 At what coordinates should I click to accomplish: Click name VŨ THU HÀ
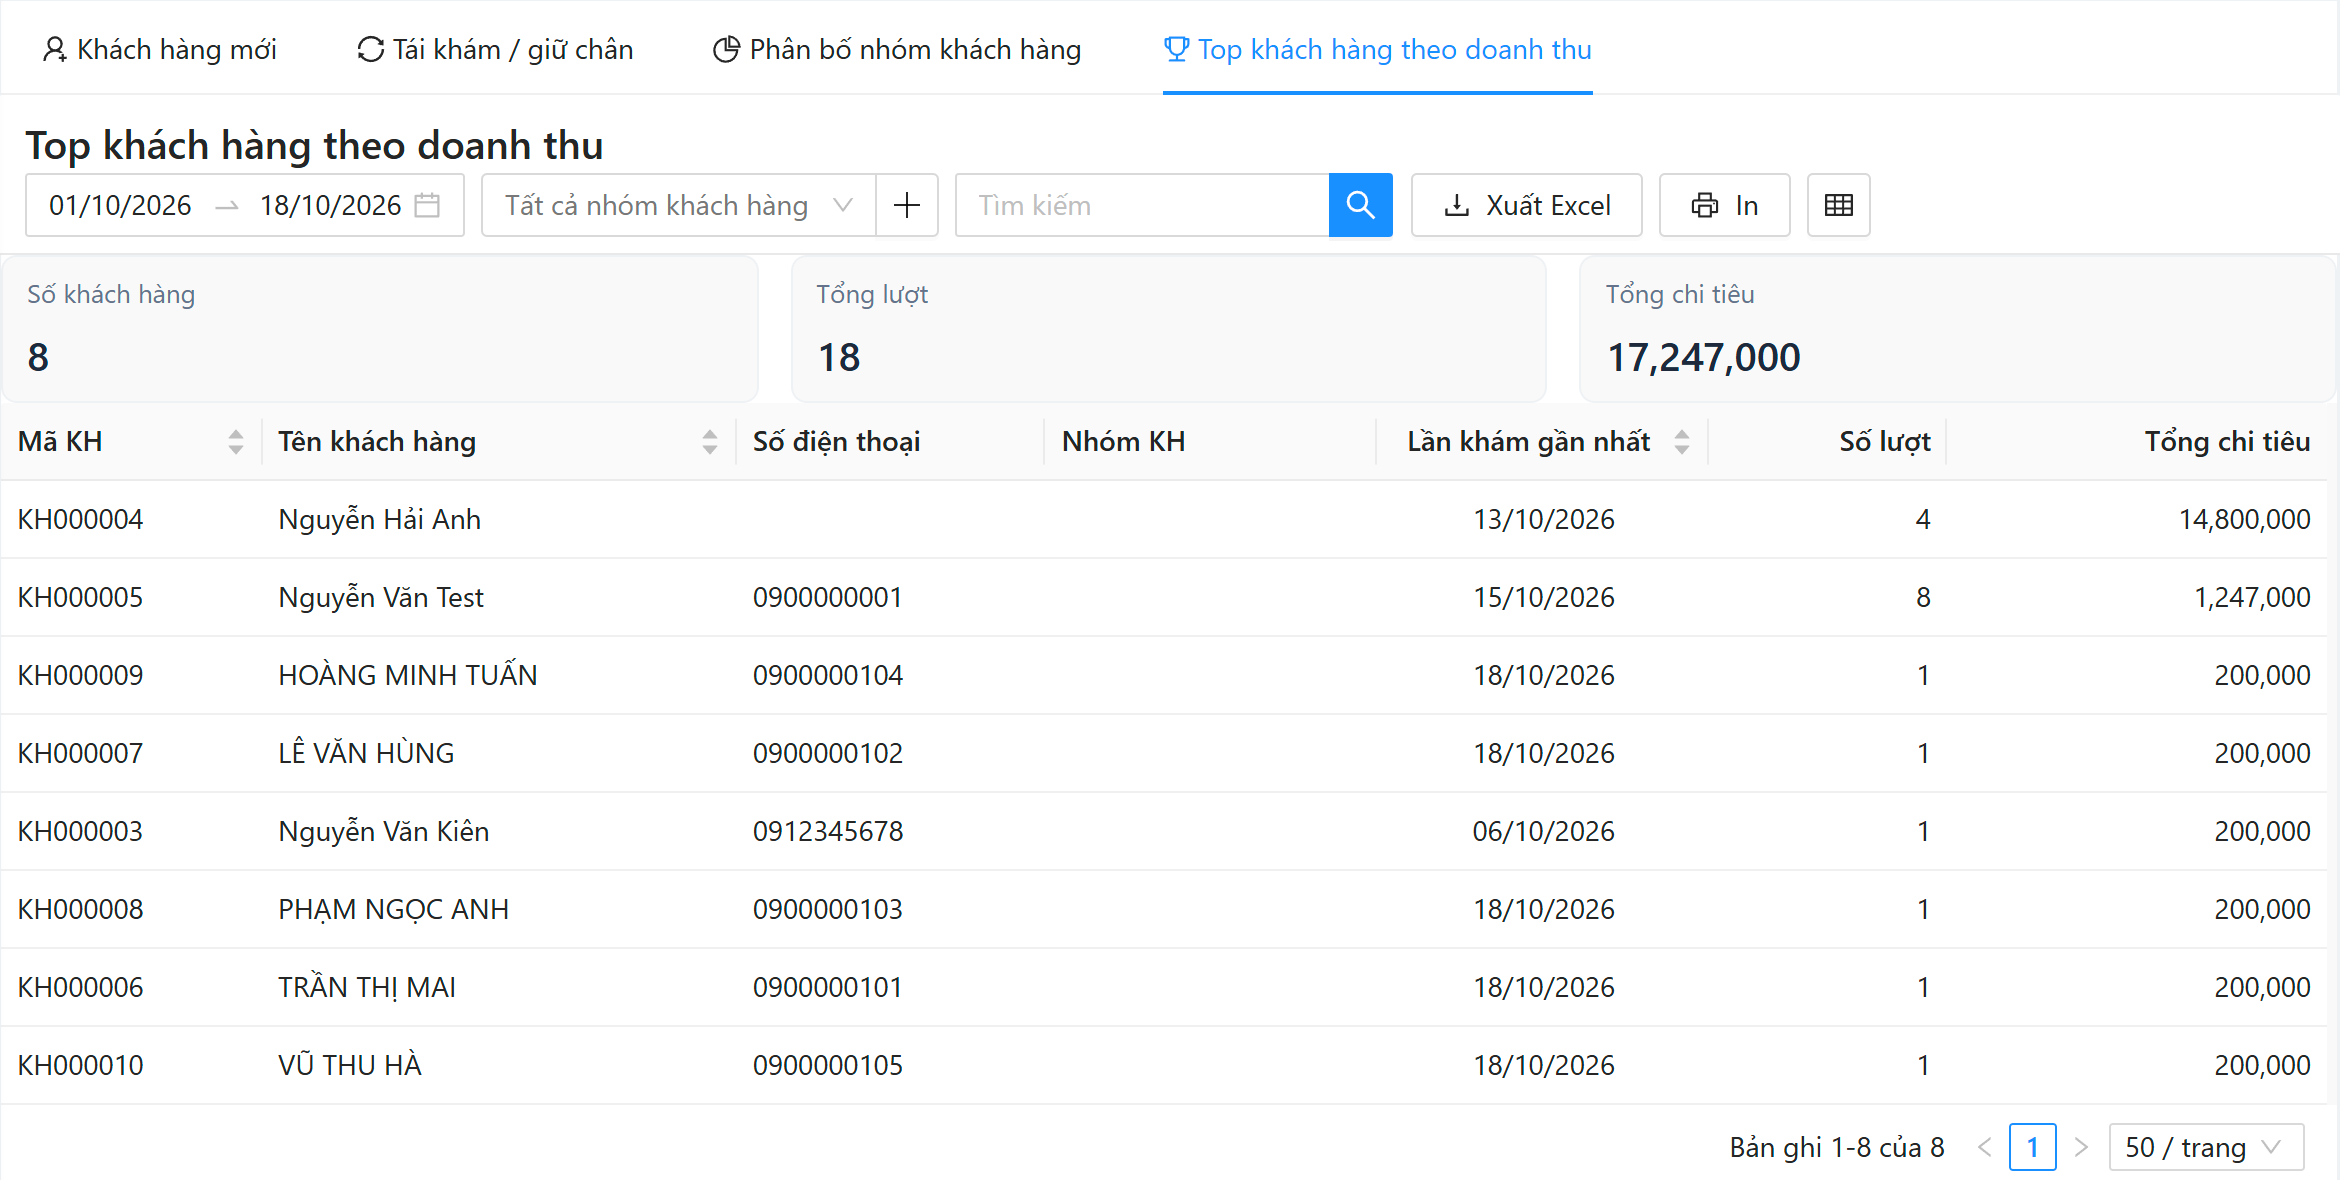[x=350, y=1065]
